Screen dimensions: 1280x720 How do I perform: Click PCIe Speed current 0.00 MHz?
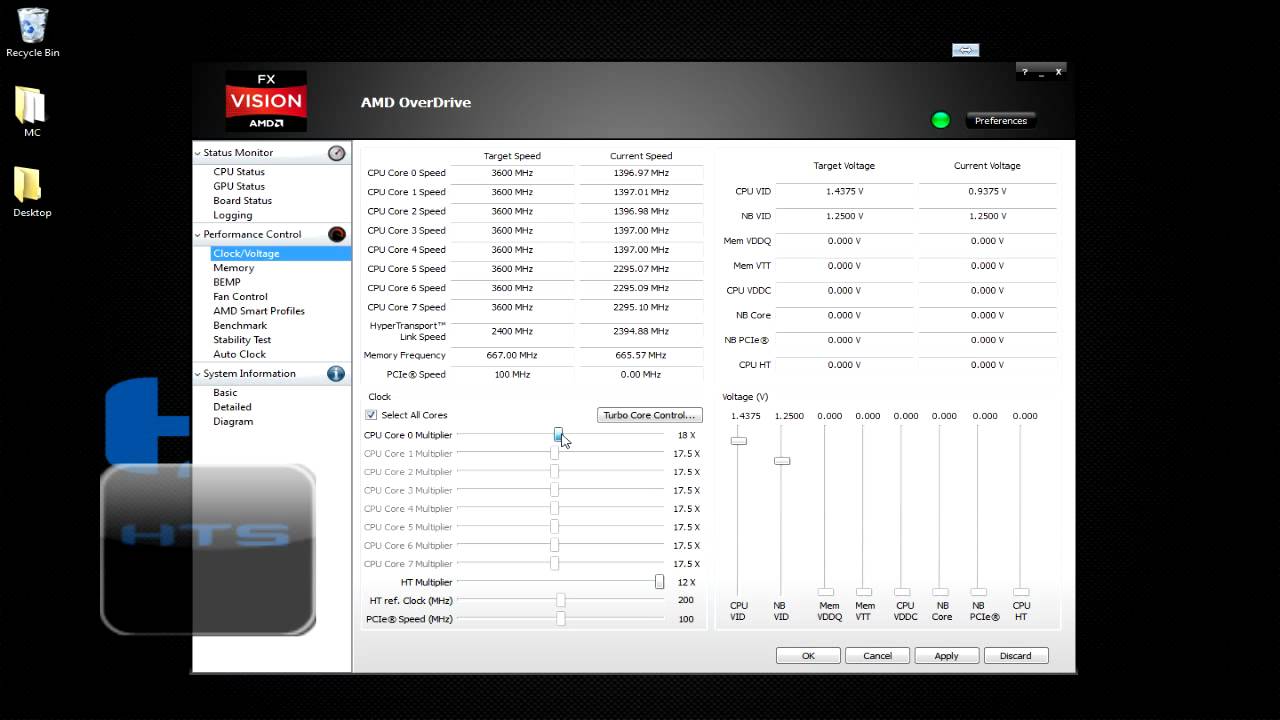(641, 374)
